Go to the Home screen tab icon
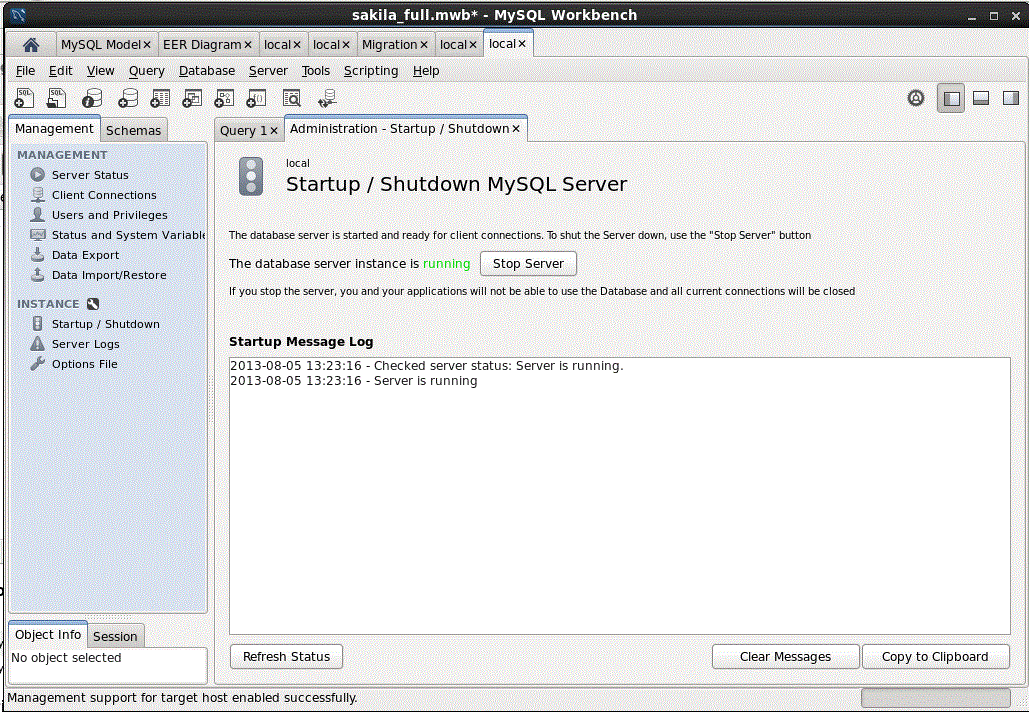The height and width of the screenshot is (712, 1029). (x=31, y=45)
